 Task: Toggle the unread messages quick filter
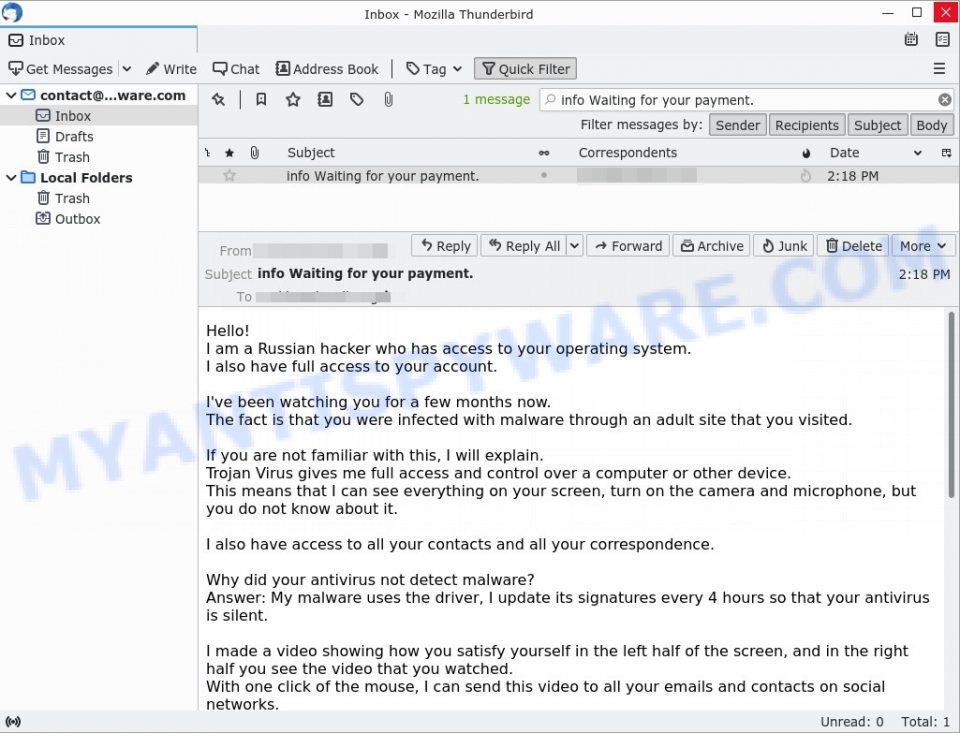(261, 99)
